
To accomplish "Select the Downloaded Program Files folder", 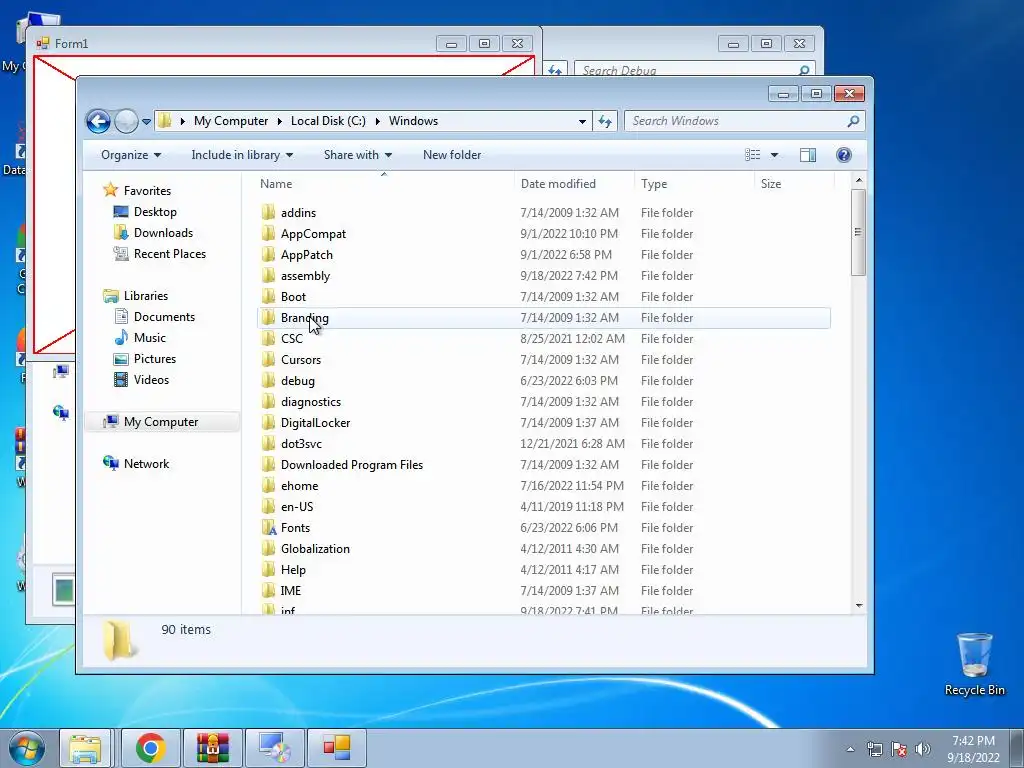I will pyautogui.click(x=351, y=464).
